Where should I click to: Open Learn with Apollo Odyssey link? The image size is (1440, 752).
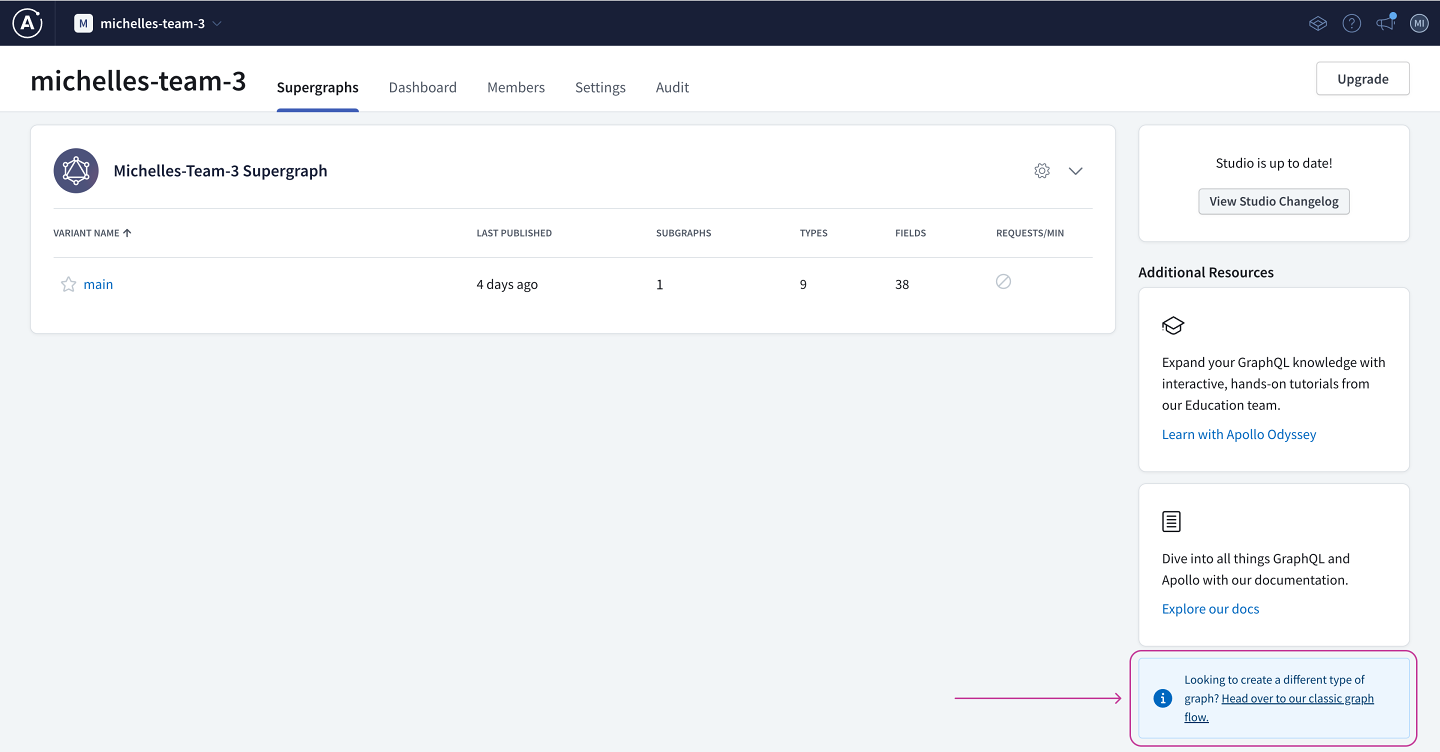coord(1239,434)
